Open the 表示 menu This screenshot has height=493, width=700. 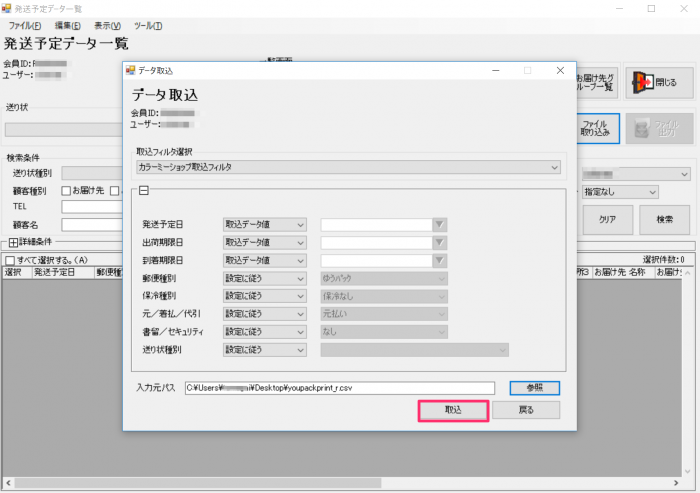coord(107,25)
